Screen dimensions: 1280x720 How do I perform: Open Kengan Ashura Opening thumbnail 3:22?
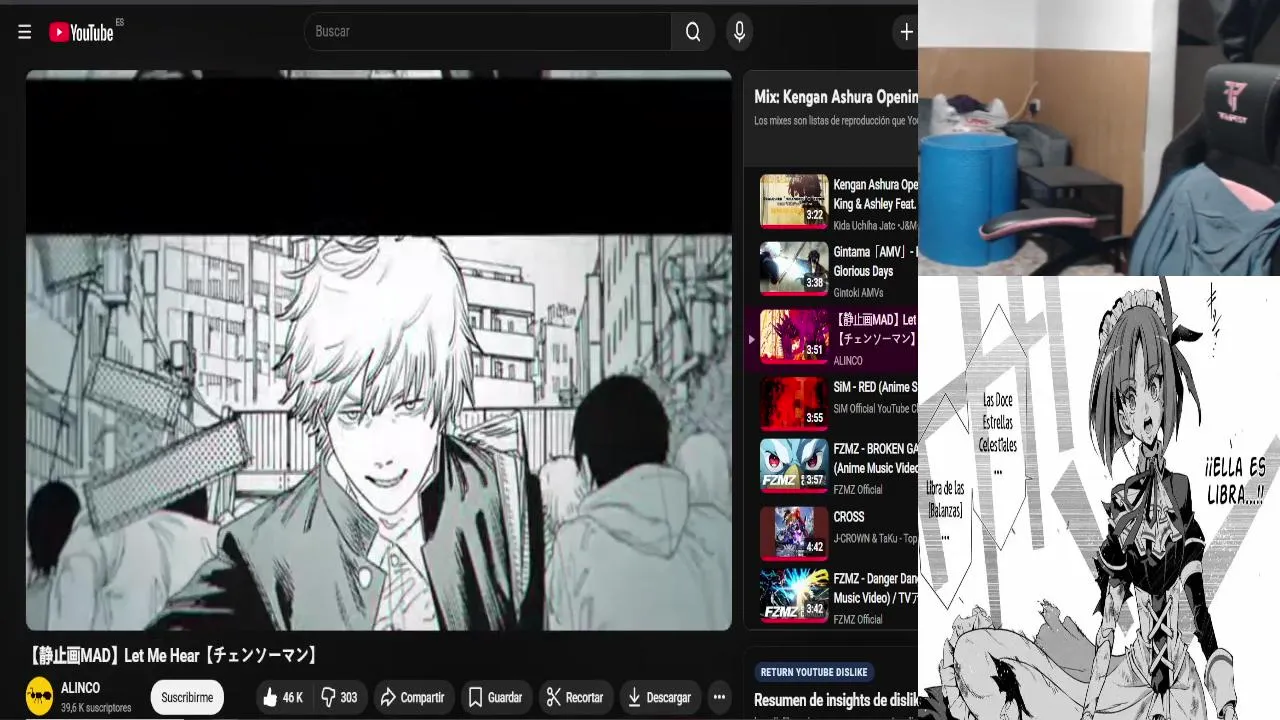point(794,200)
